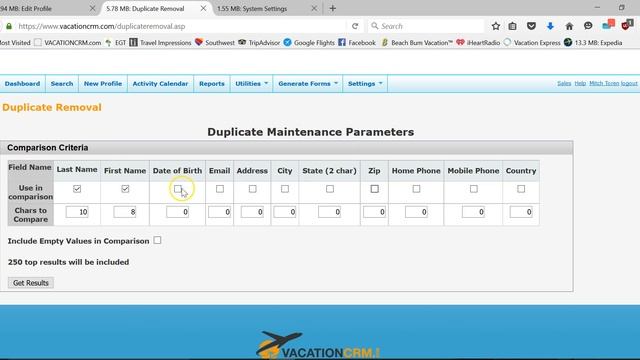Follow the Sales link
The width and height of the screenshot is (640, 360).
pos(564,83)
